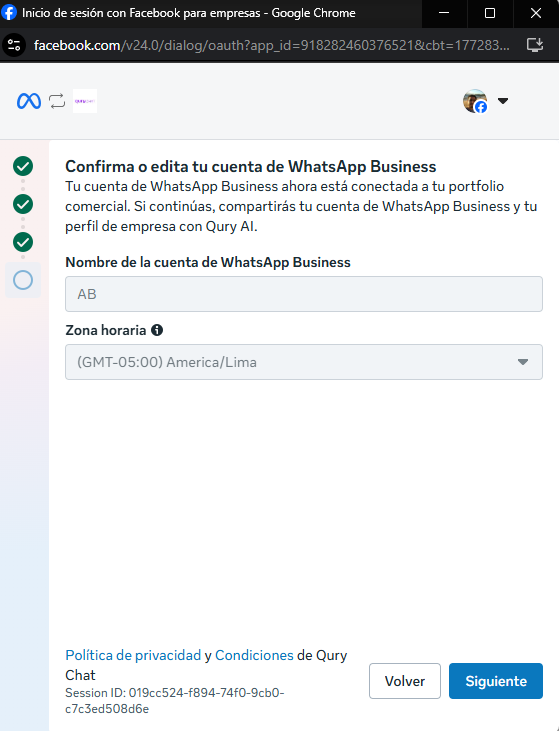Click the sync arrows icon beside Meta logo
Viewport: 559px width, 731px height.
pyautogui.click(x=57, y=101)
